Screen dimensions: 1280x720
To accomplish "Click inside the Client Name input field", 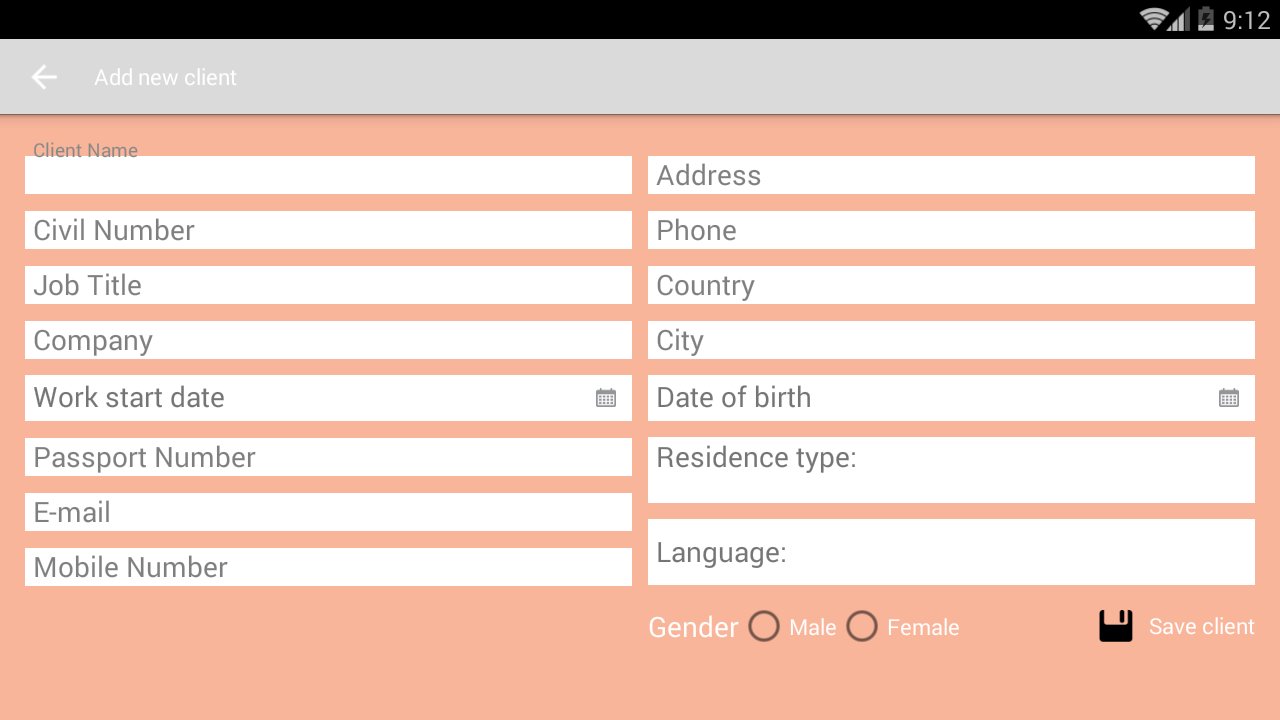I will [x=328, y=175].
